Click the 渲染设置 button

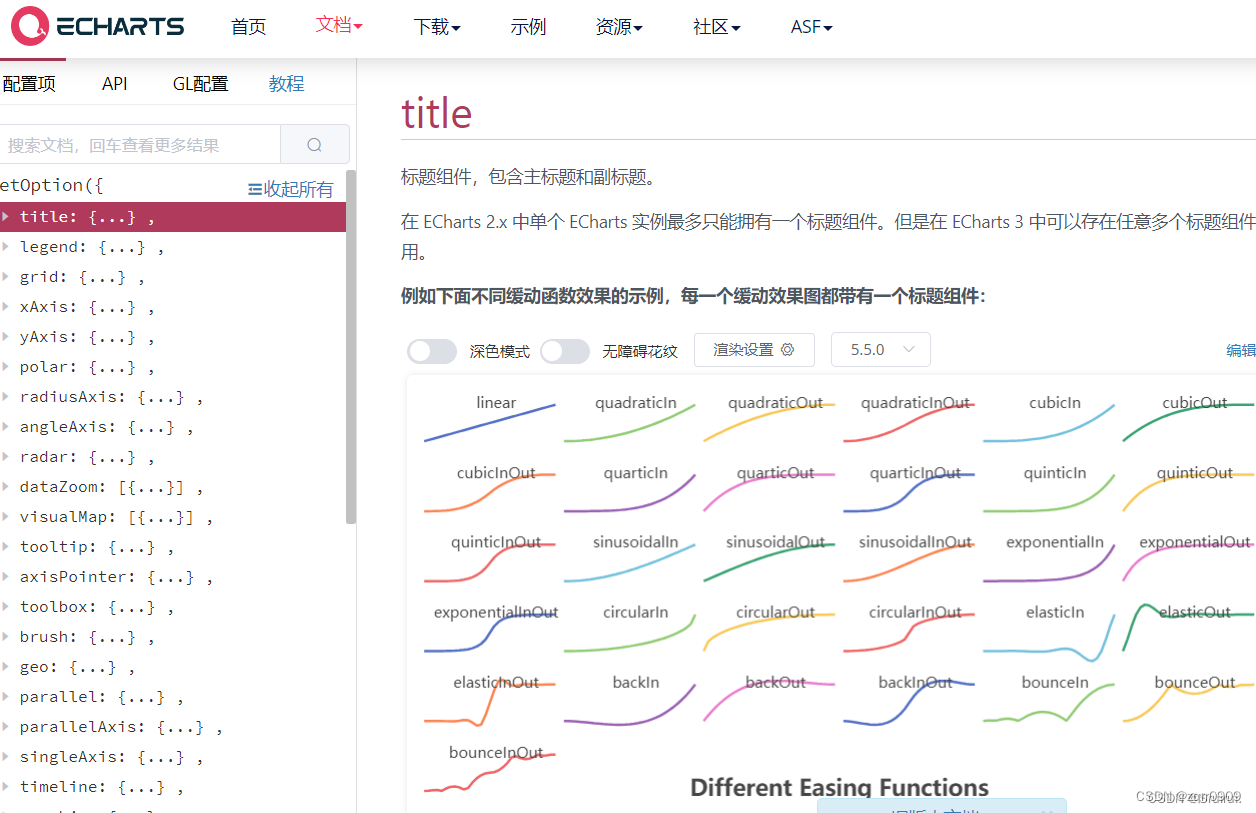754,349
